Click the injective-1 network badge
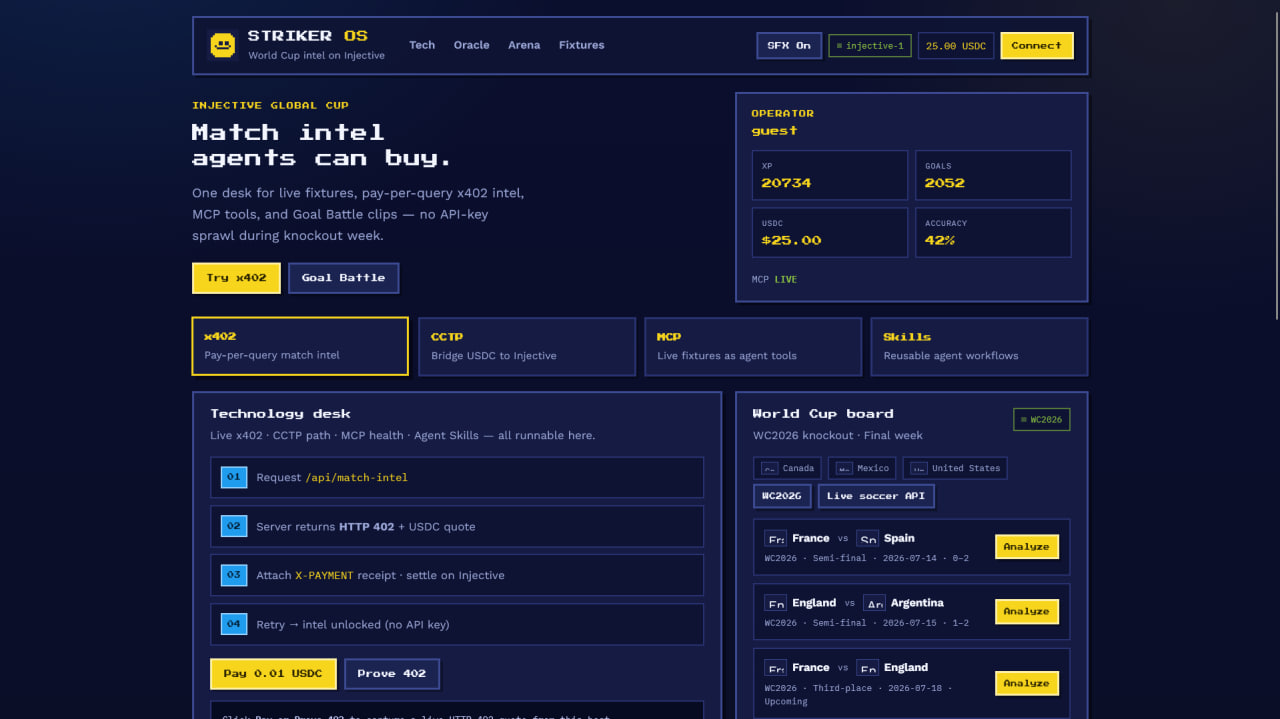 870,46
